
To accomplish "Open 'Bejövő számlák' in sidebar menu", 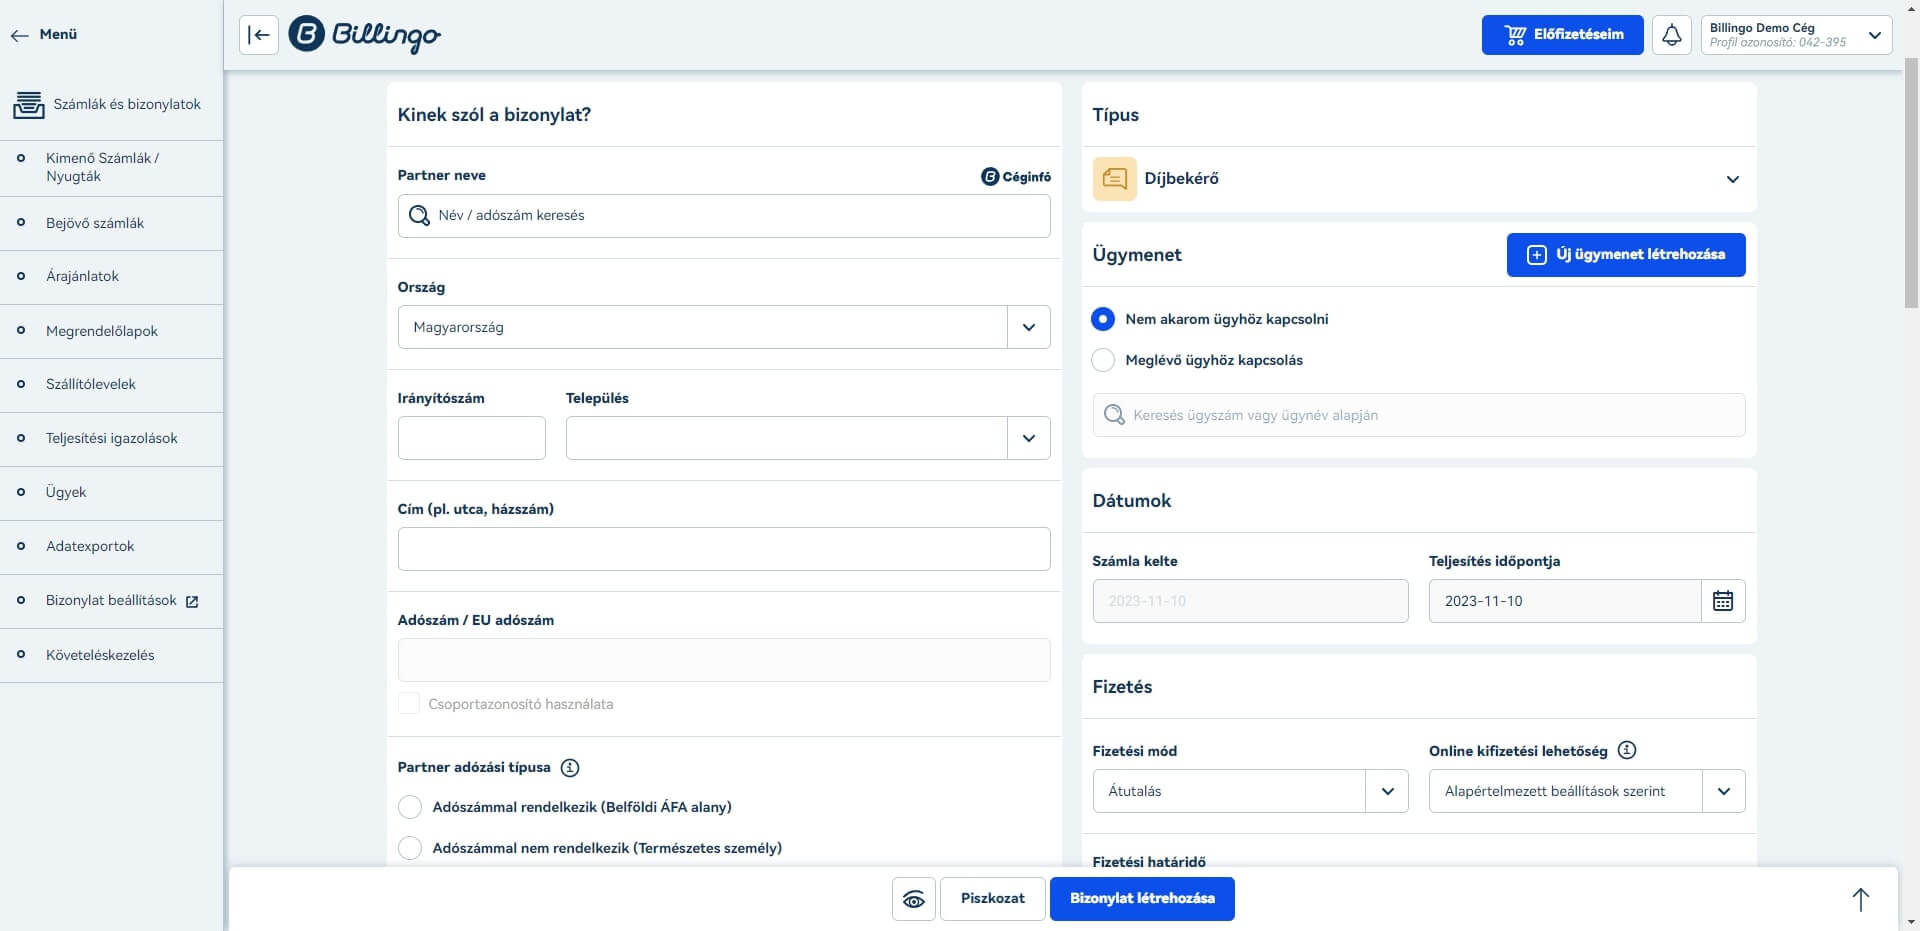I will (x=95, y=223).
